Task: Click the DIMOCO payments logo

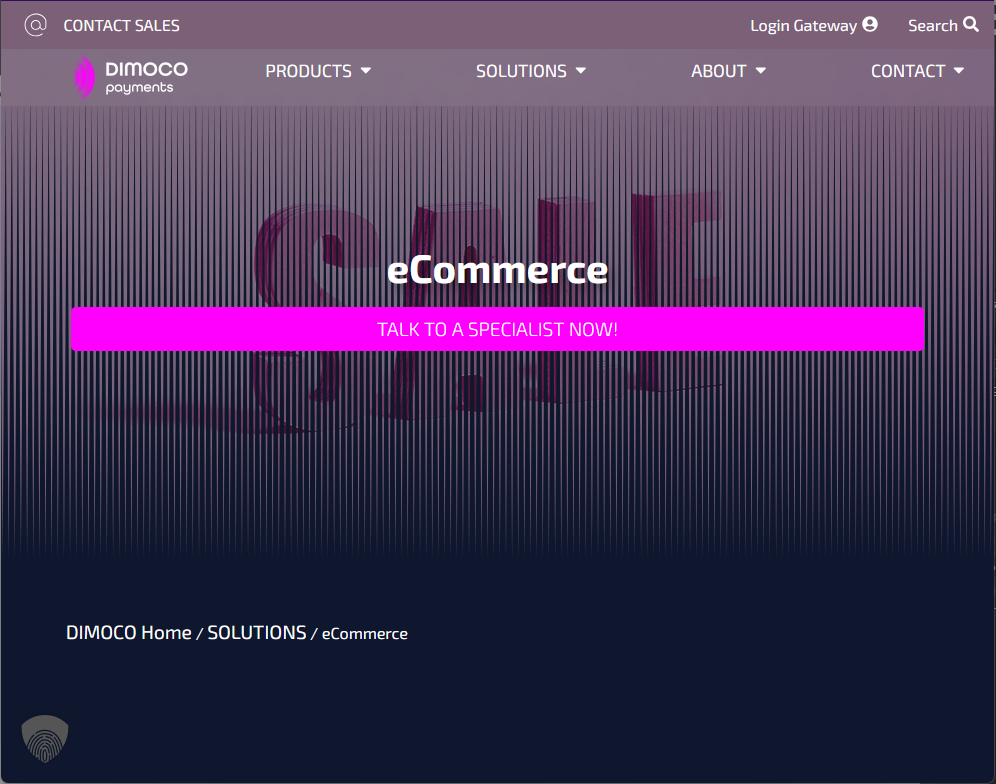Action: (x=131, y=77)
